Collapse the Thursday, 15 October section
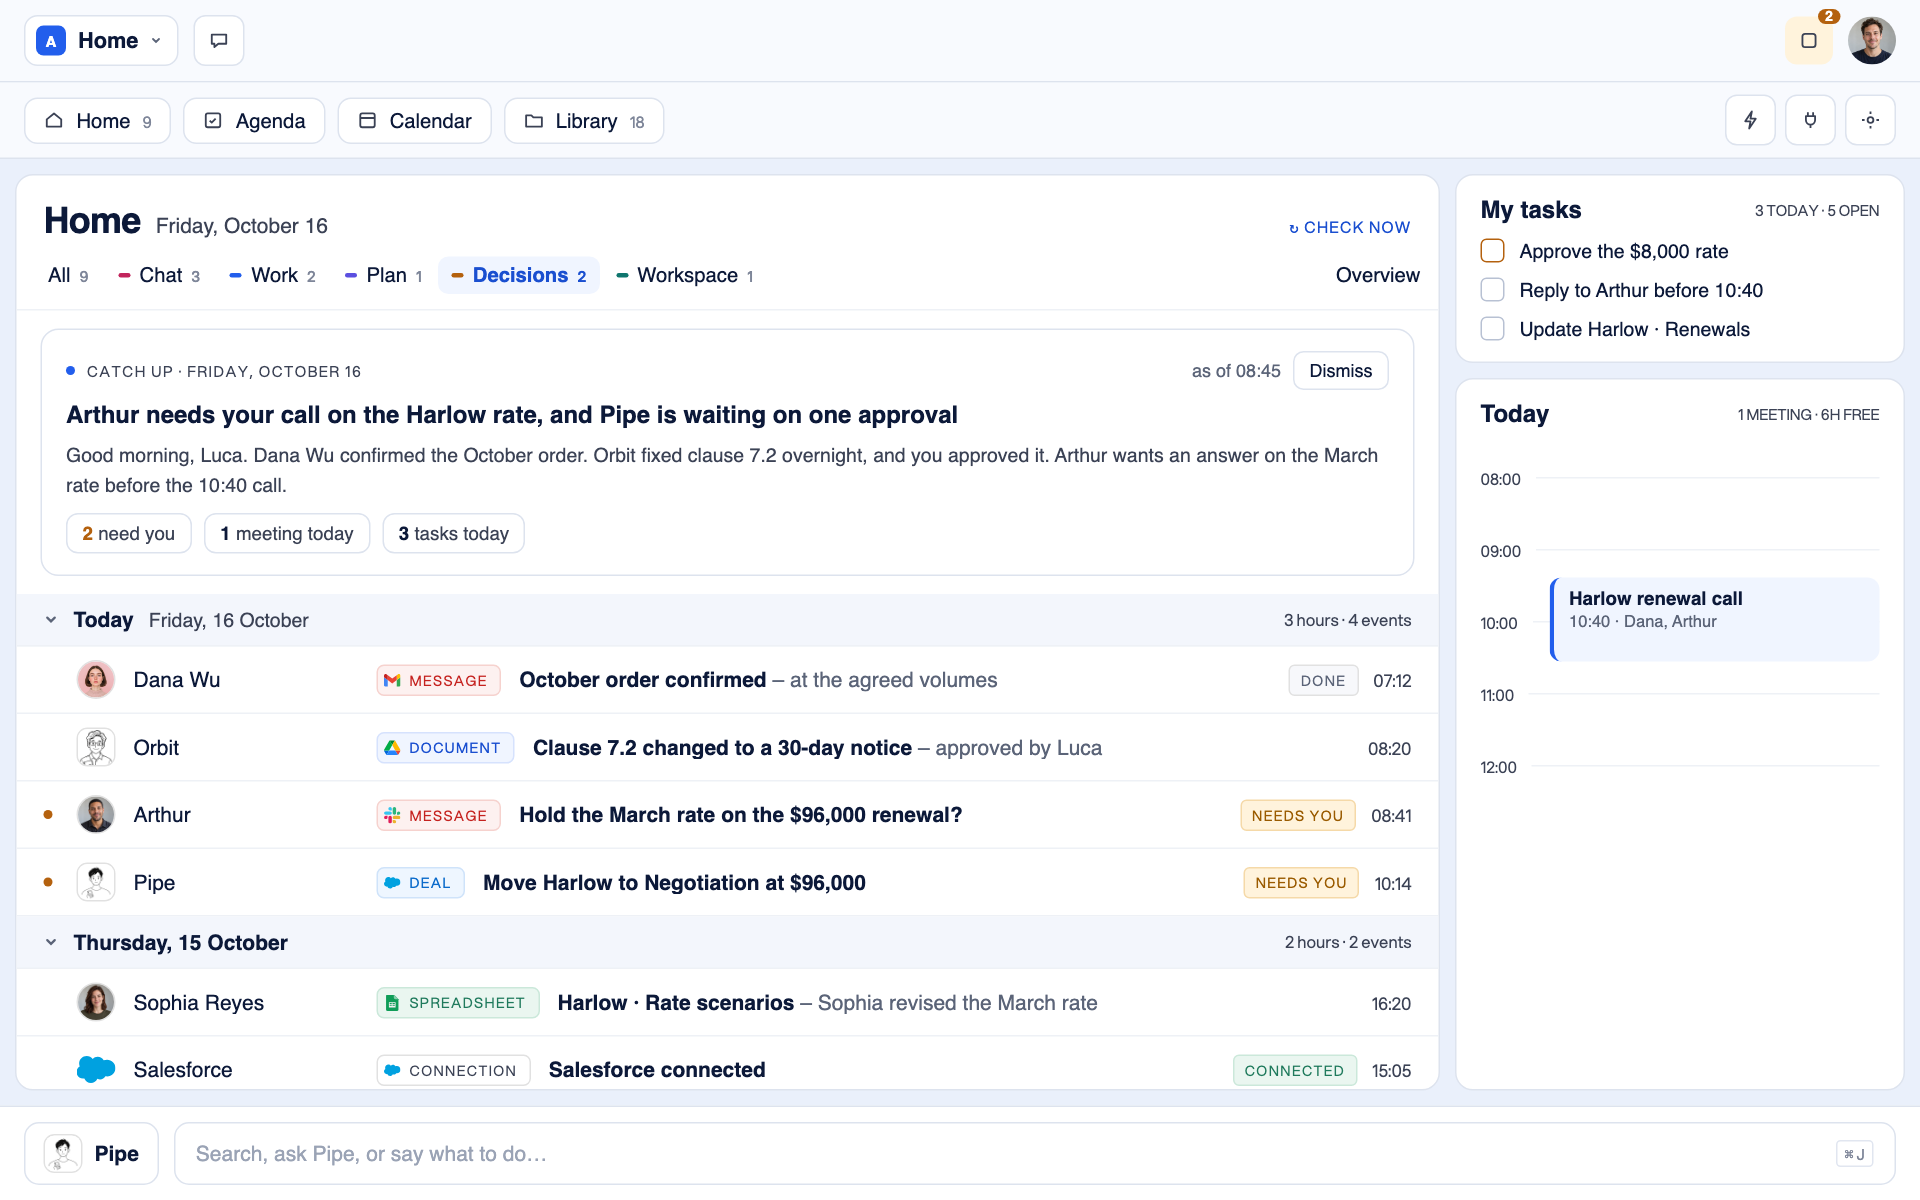 51,942
